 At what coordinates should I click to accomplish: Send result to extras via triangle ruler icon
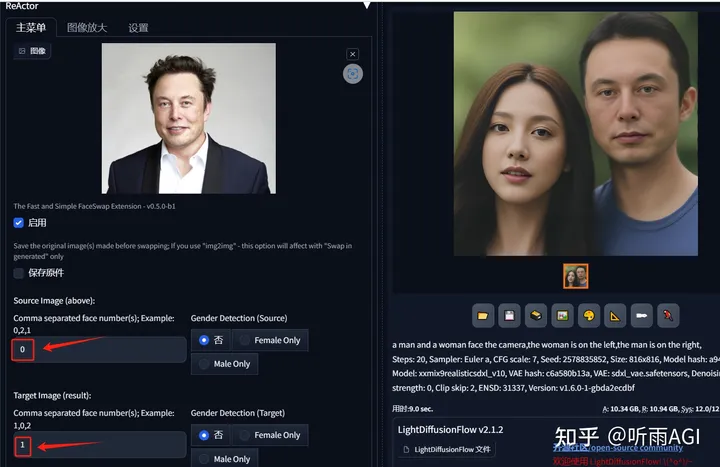pos(615,316)
